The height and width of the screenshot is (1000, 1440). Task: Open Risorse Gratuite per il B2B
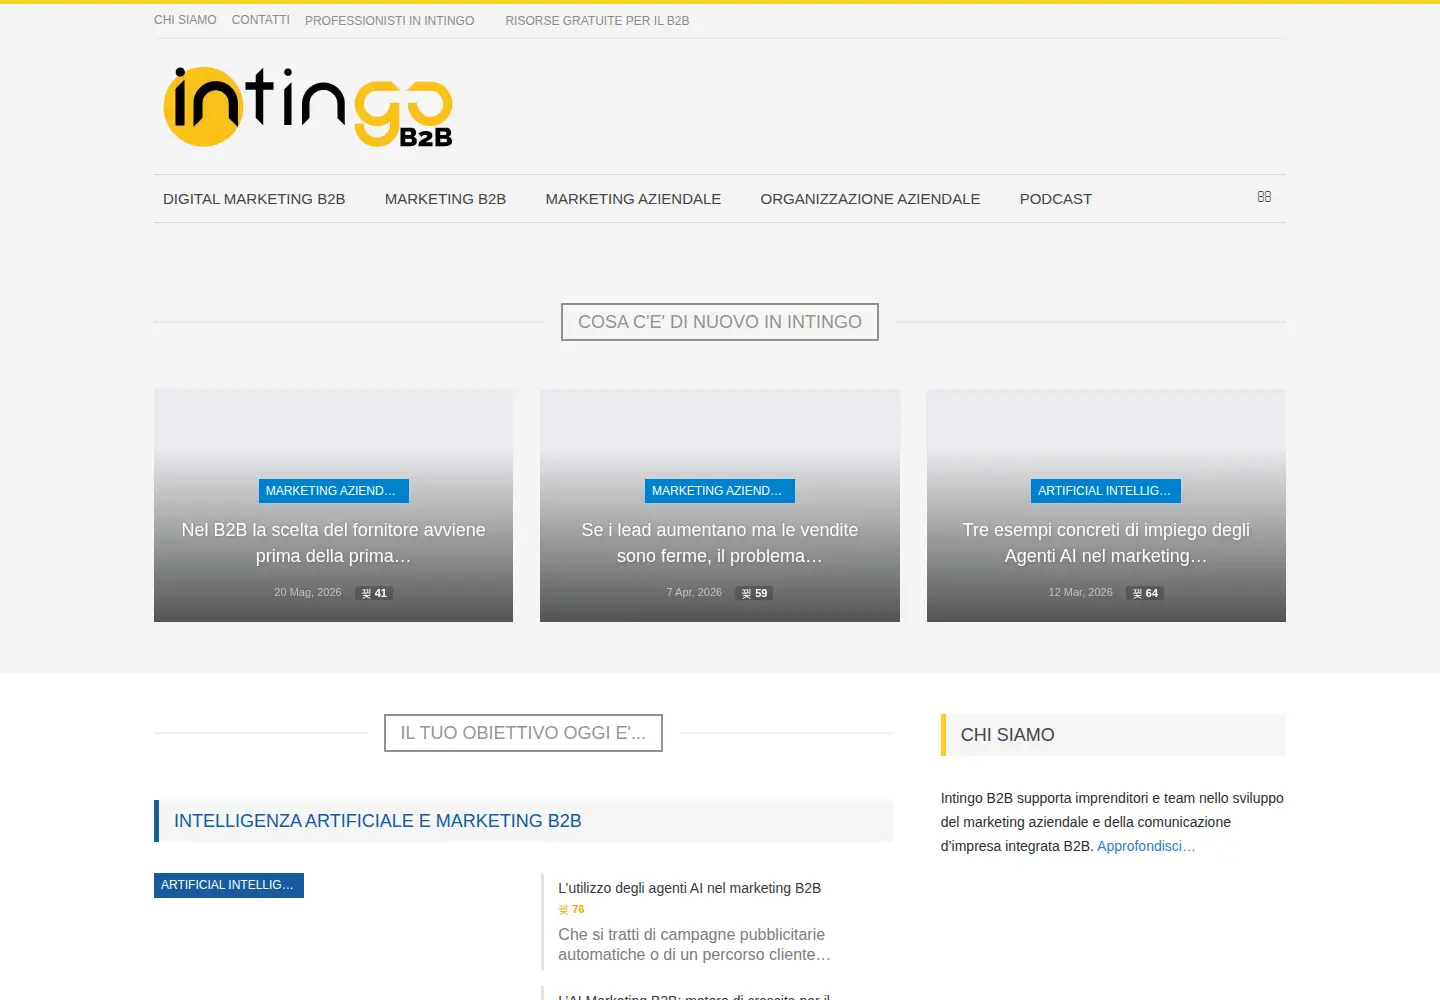click(597, 21)
